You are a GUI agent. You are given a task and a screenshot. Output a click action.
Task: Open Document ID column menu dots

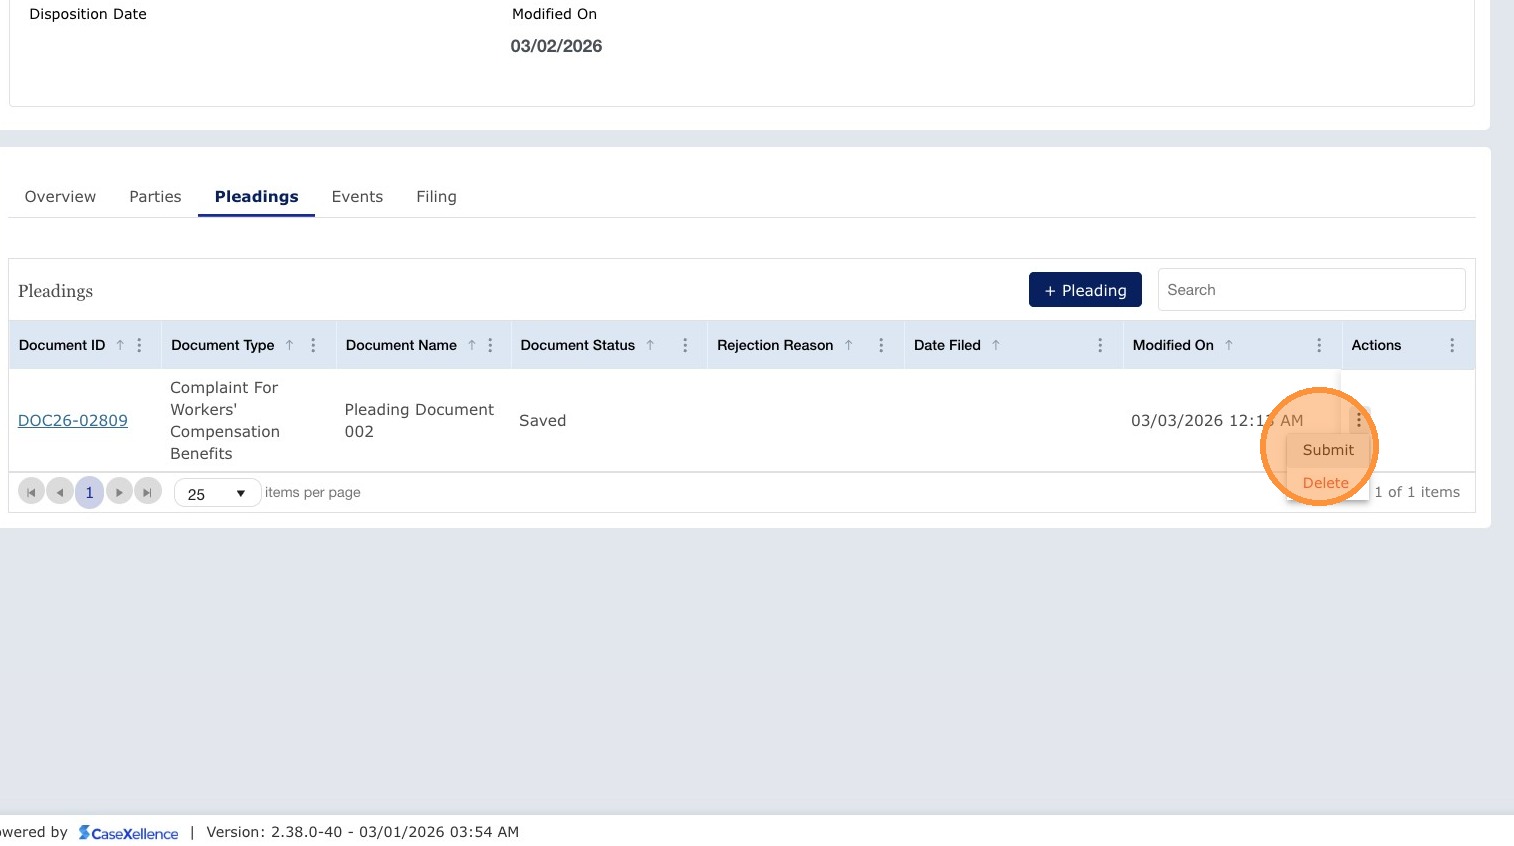click(139, 345)
